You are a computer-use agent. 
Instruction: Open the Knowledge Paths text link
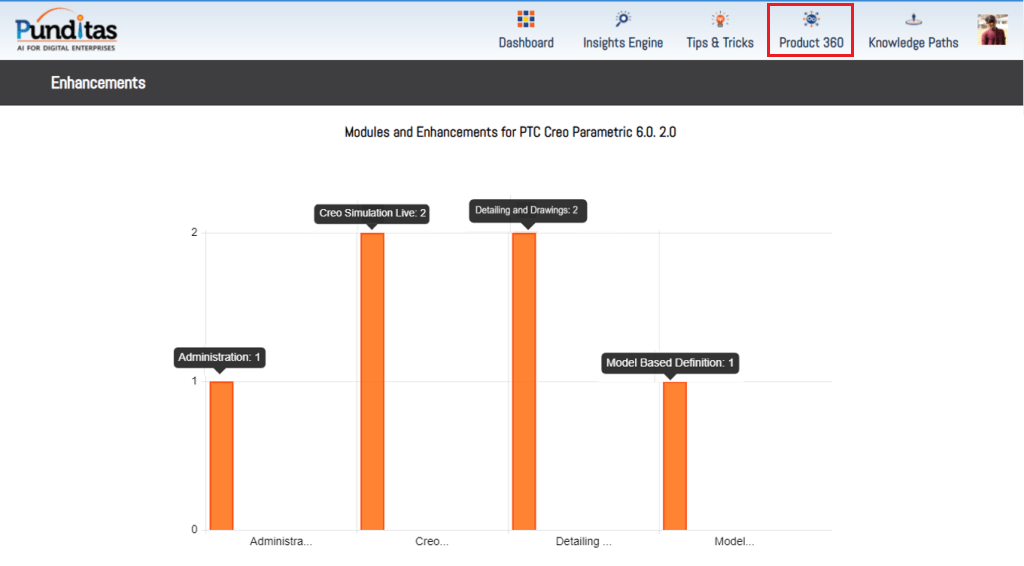[913, 43]
